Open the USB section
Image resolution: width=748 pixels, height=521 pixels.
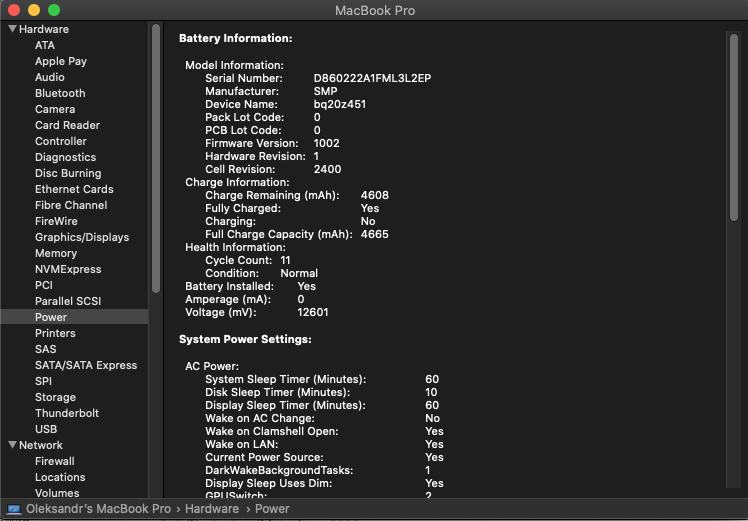pyautogui.click(x=46, y=429)
